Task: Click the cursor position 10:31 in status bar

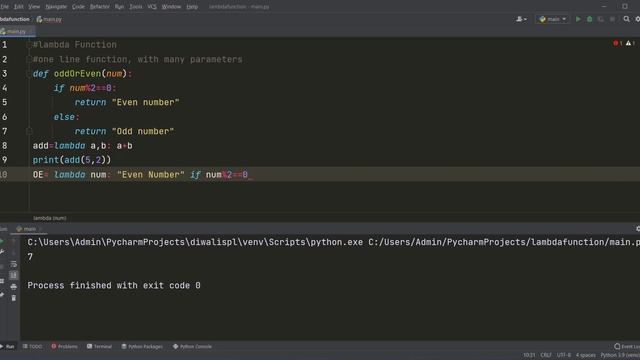Action: [x=529, y=355]
